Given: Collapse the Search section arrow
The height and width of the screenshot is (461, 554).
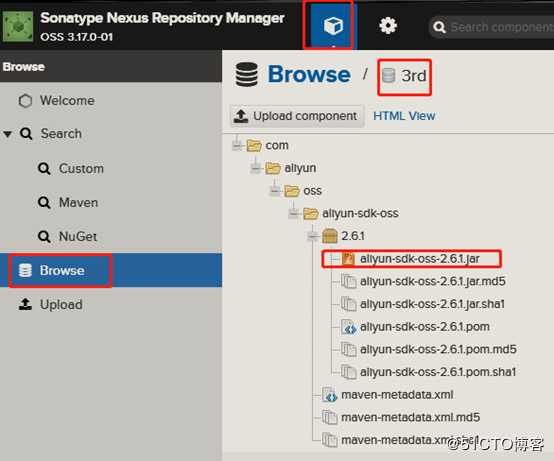Looking at the screenshot, I should tap(8, 134).
